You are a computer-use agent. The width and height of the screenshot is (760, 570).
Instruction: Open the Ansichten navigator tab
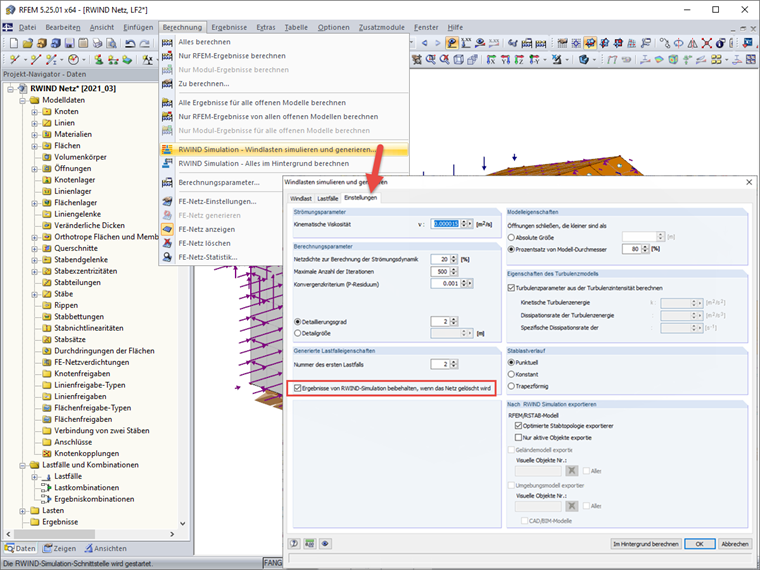point(106,548)
